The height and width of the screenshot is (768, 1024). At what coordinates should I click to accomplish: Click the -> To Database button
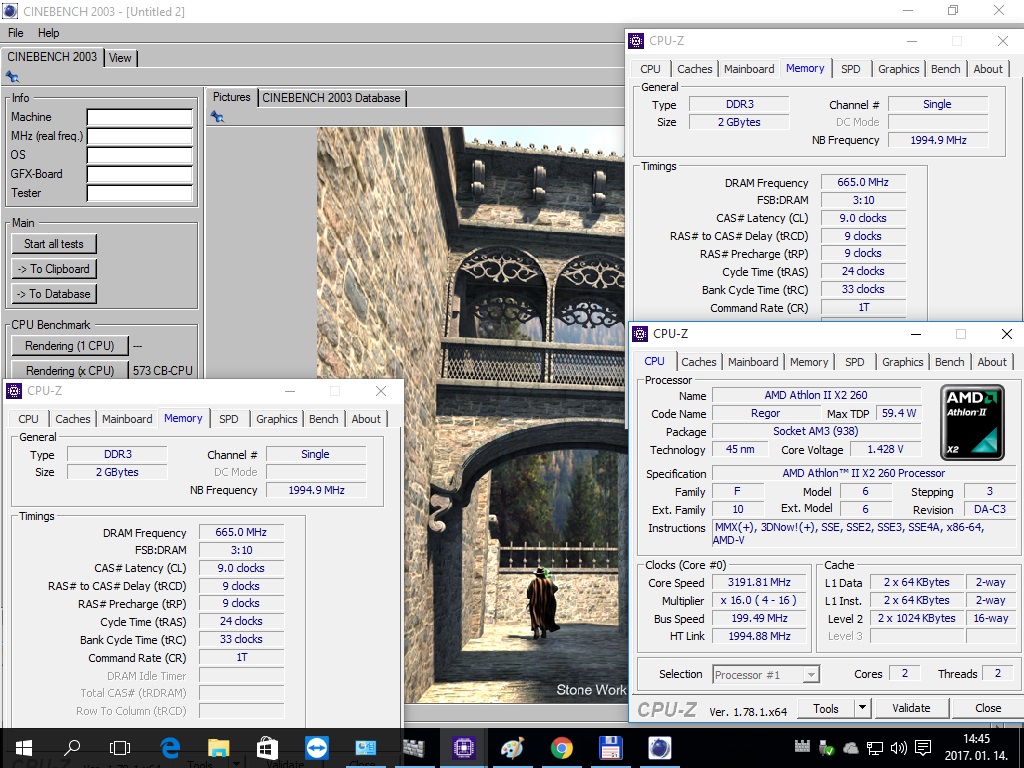54,294
